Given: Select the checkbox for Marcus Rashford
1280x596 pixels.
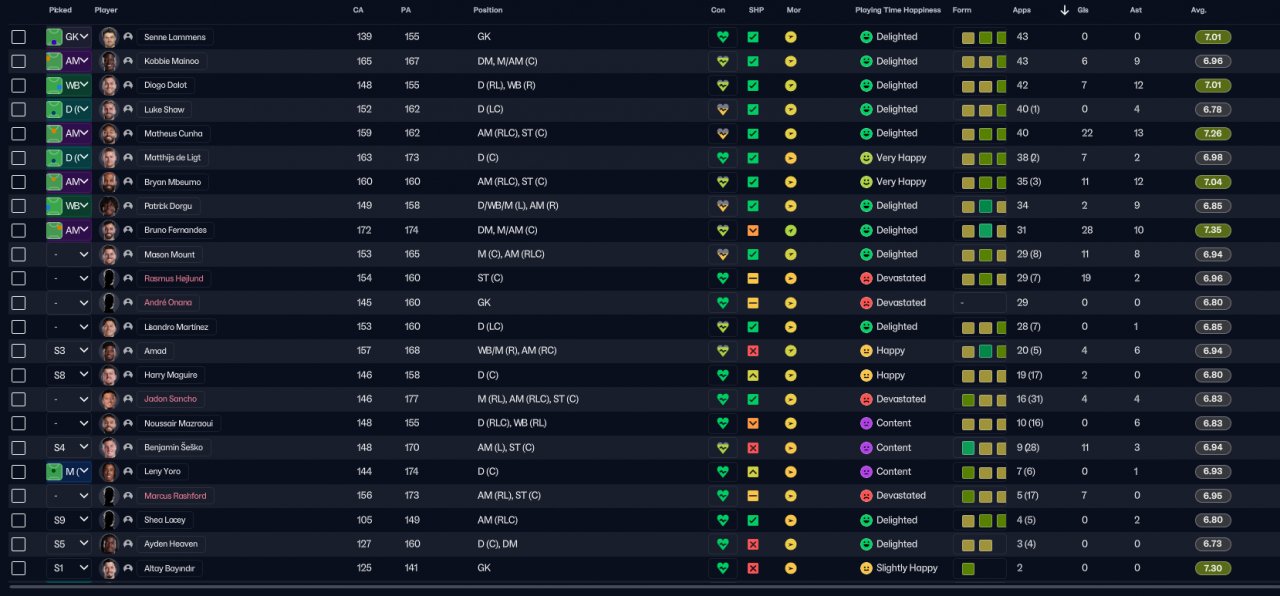Looking at the screenshot, I should [18, 495].
